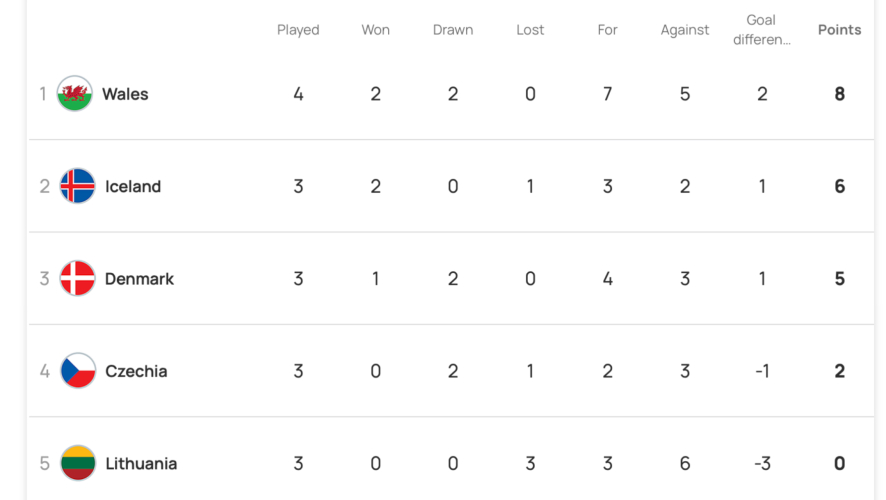Viewport: 886px width, 500px height.
Task: Click the Wales flag icon
Action: tap(75, 94)
